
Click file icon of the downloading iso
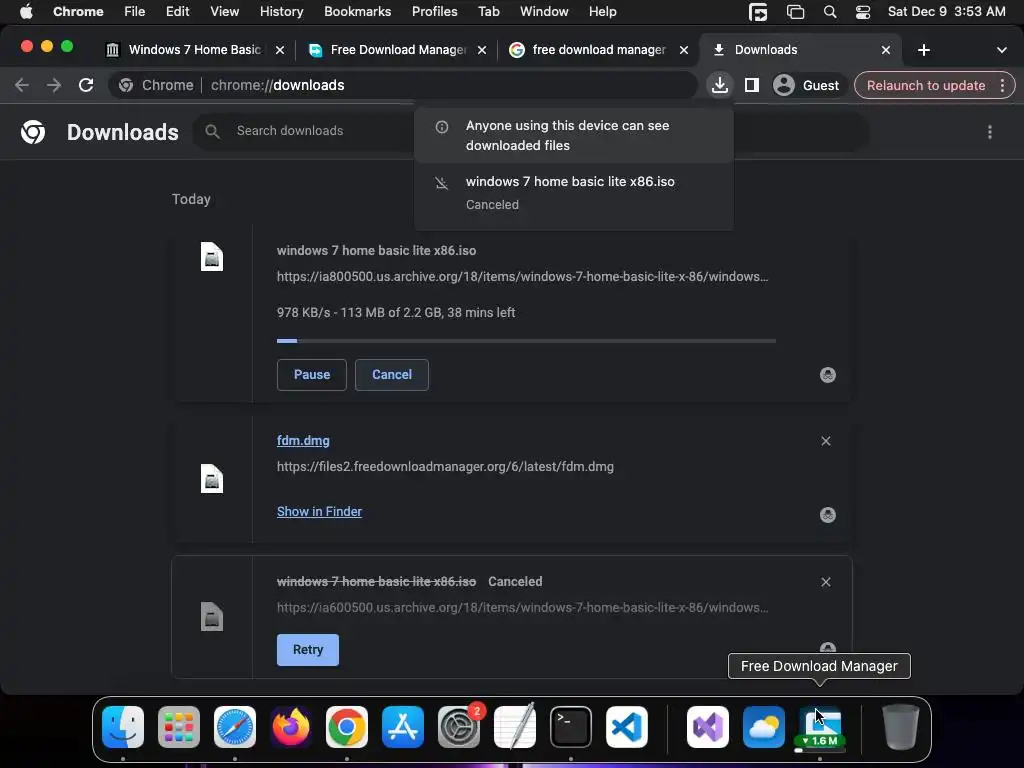pos(212,257)
